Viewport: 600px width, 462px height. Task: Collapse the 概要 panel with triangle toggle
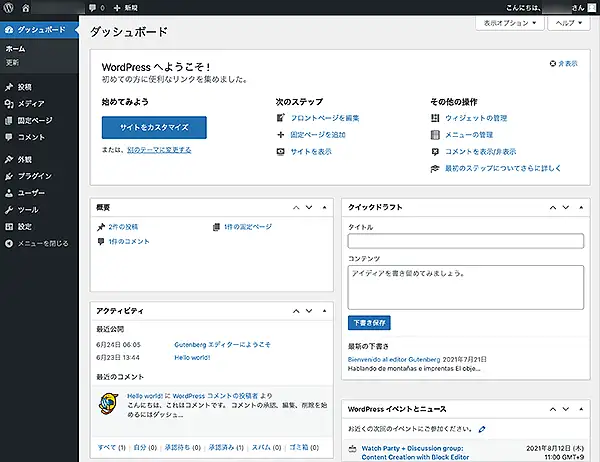324,207
